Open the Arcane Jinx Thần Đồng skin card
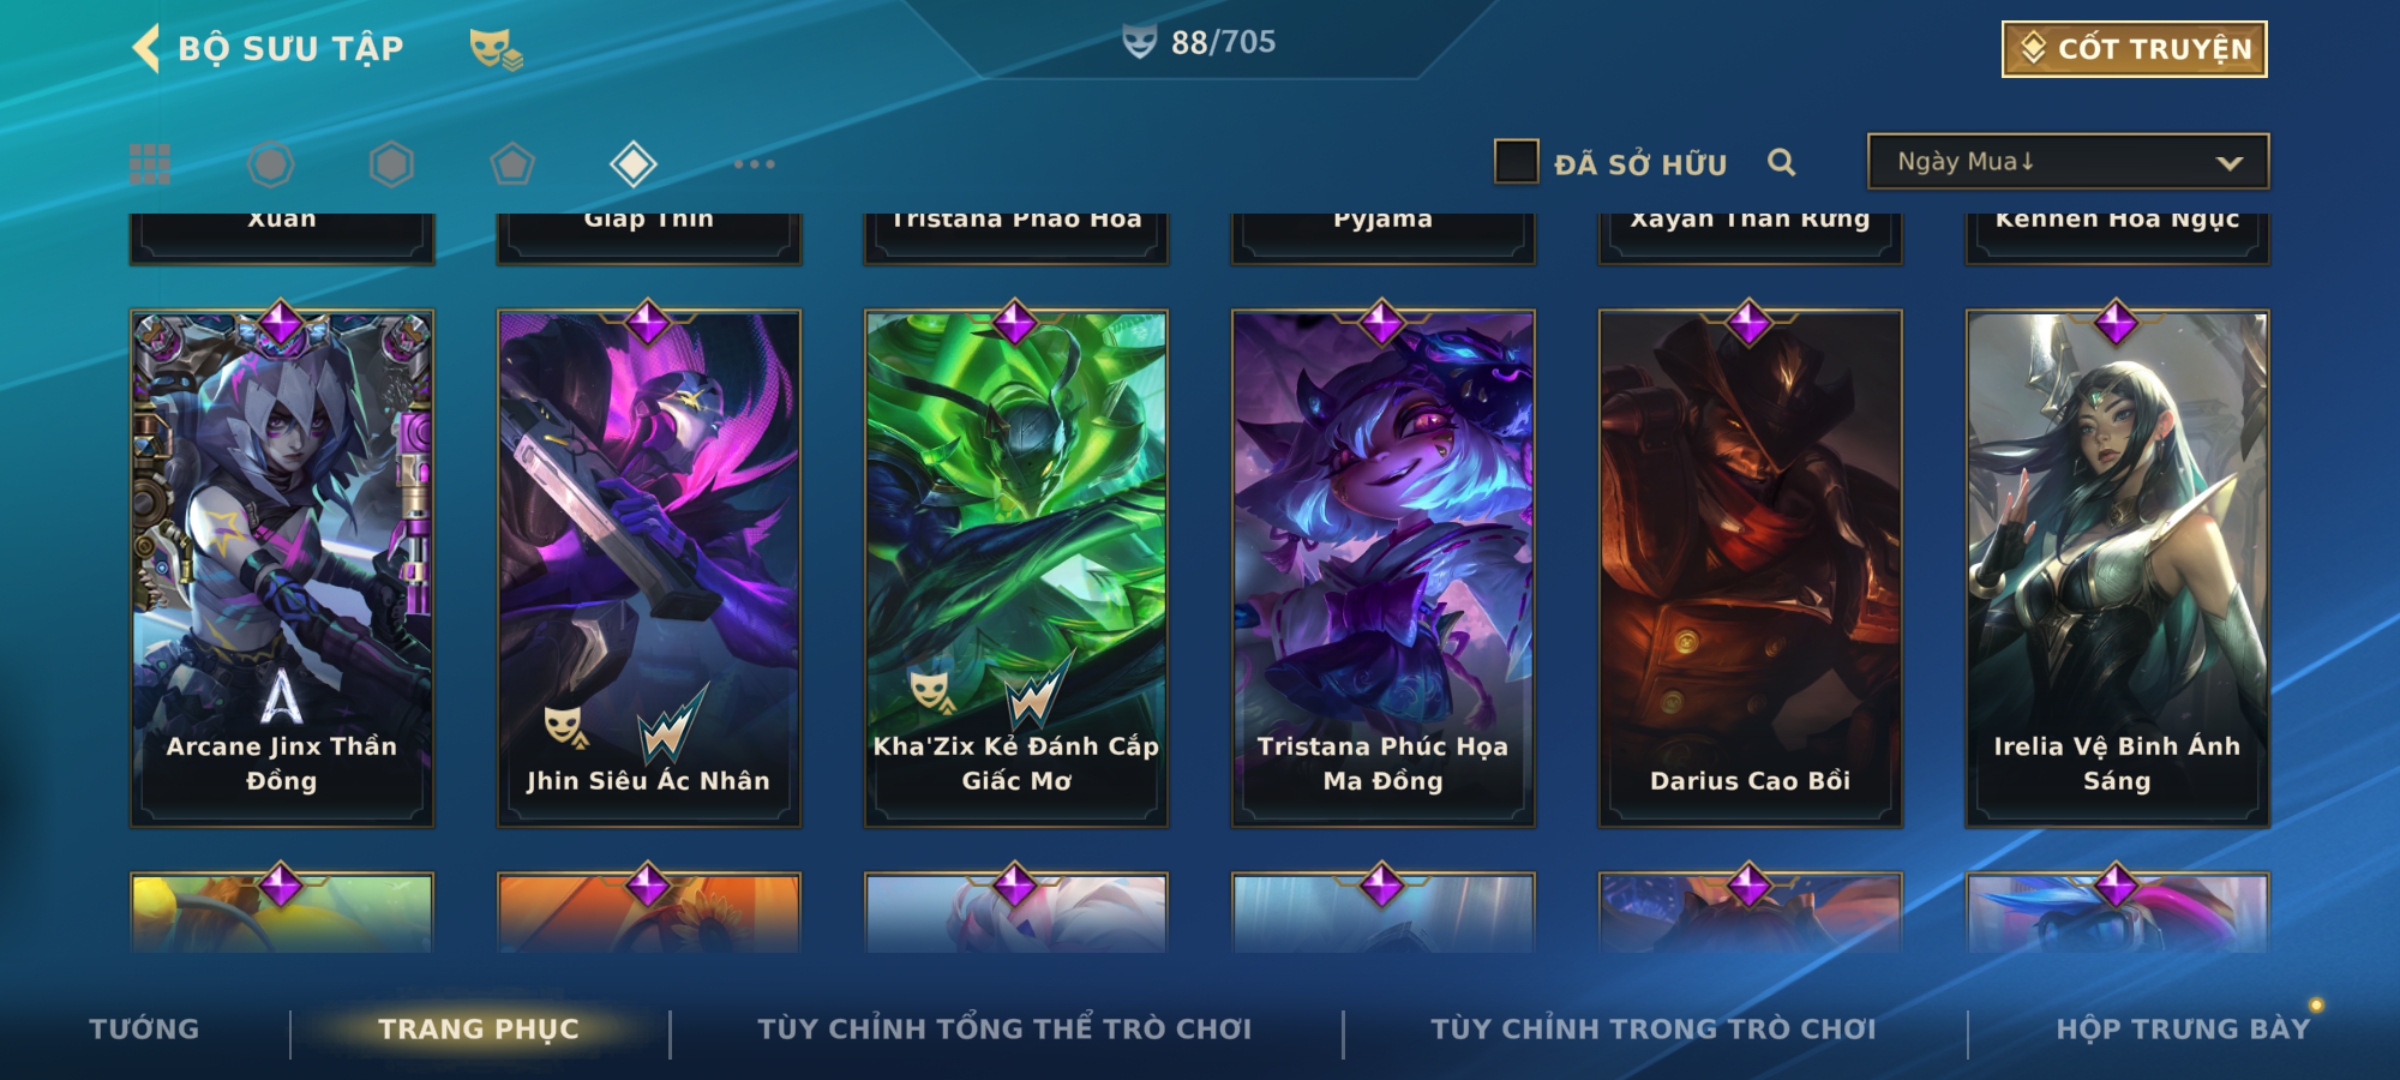Image resolution: width=2400 pixels, height=1080 pixels. (282, 568)
